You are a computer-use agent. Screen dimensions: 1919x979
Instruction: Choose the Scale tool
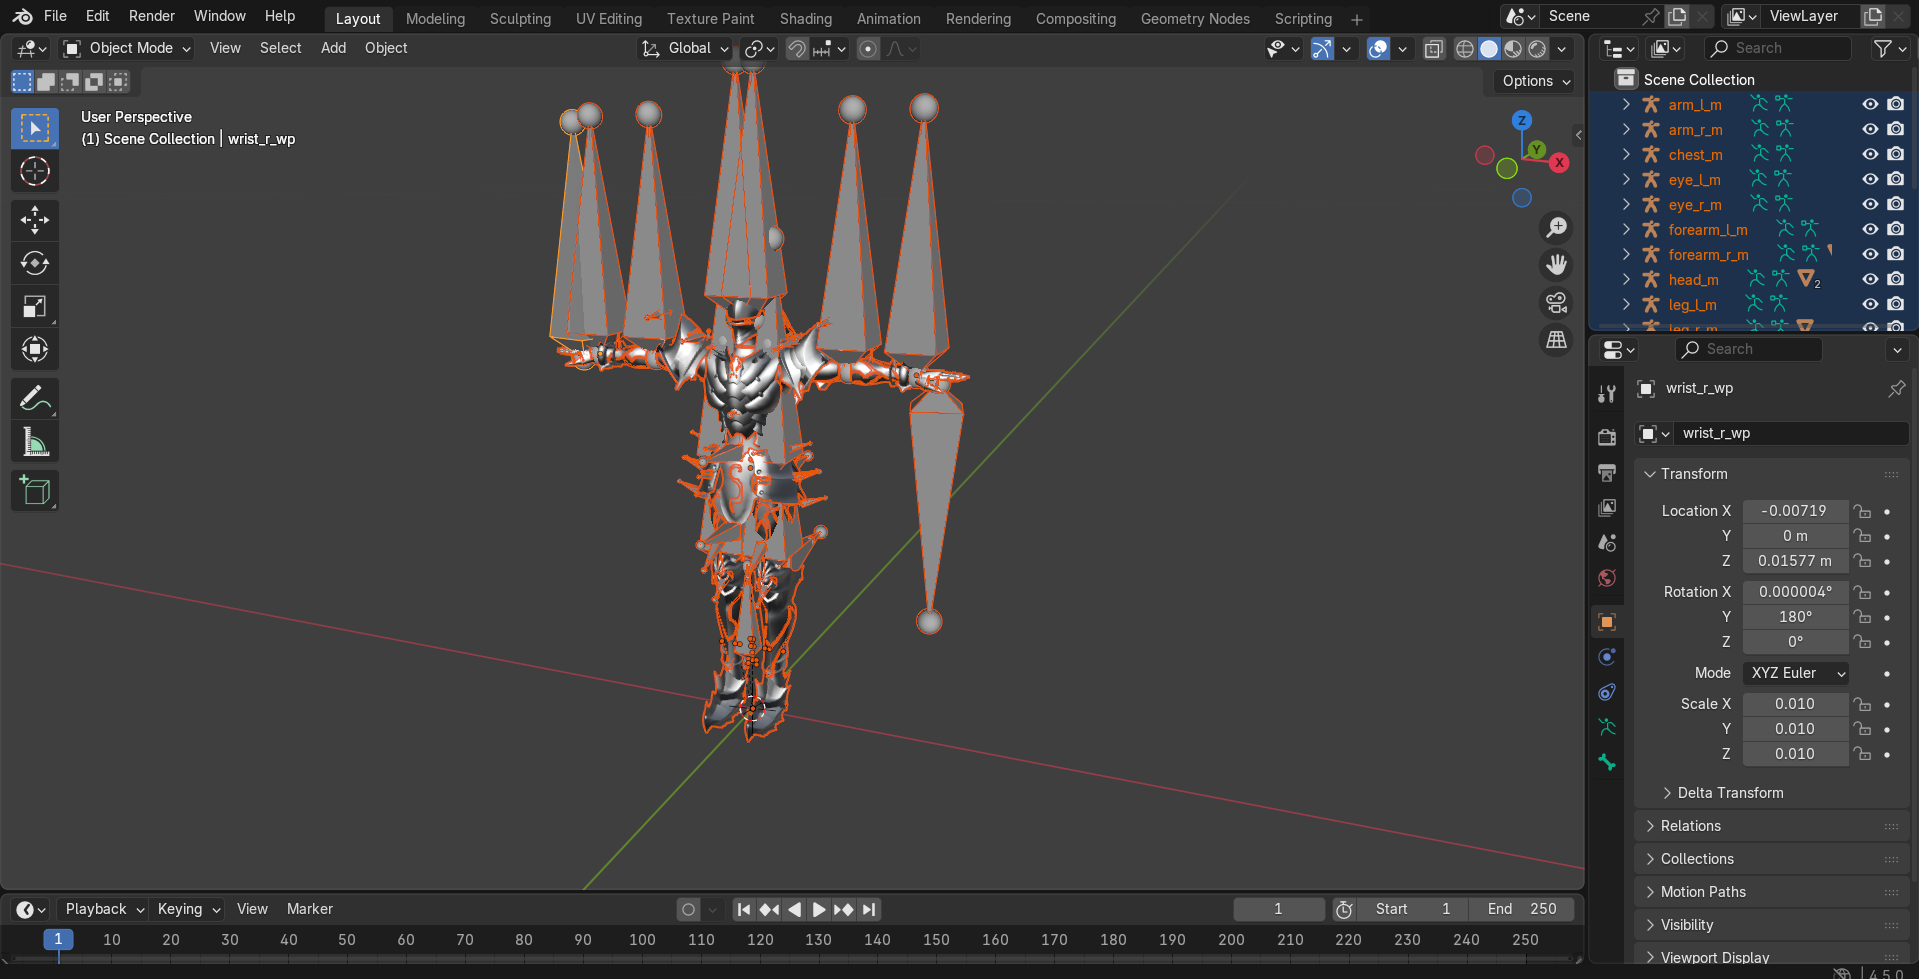tap(35, 307)
